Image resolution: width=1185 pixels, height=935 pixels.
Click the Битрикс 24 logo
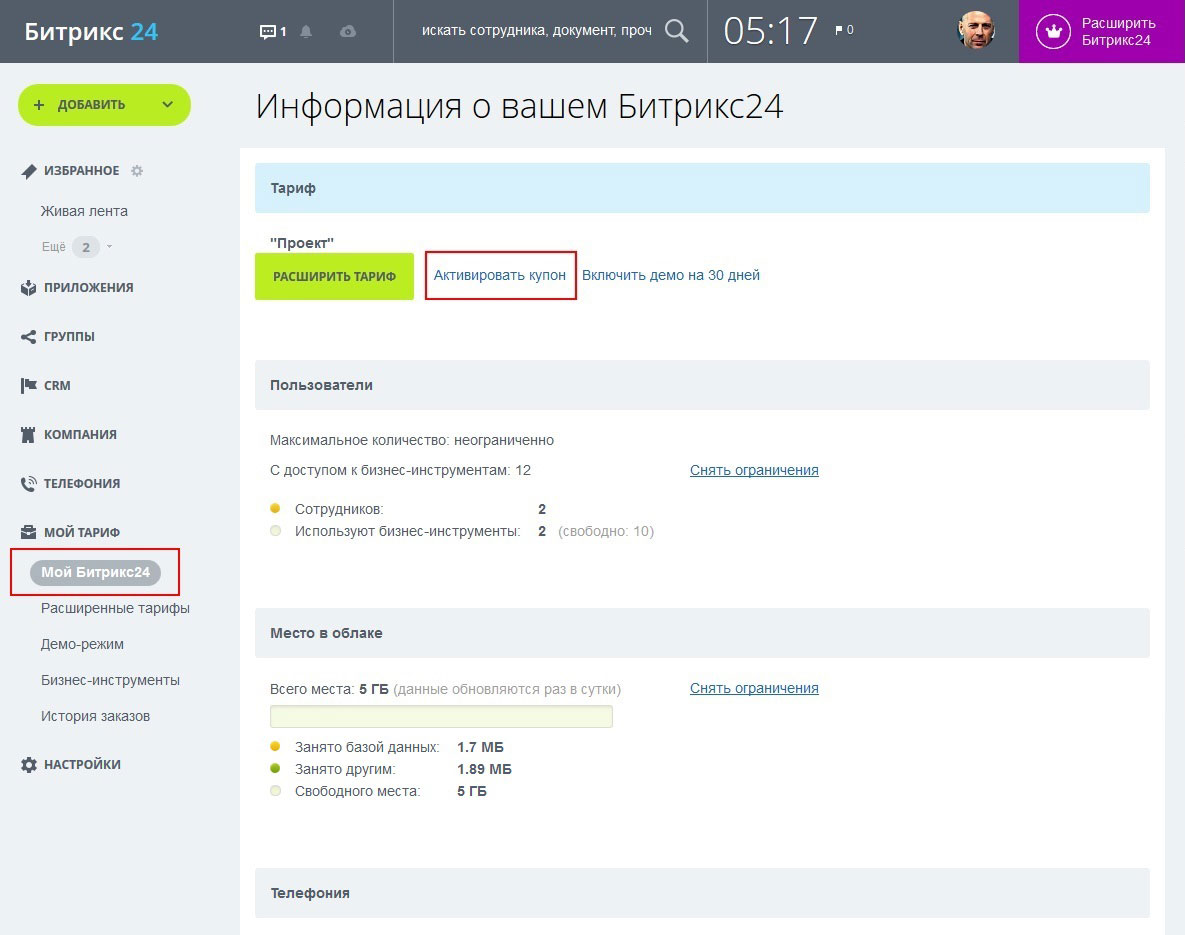coord(91,32)
